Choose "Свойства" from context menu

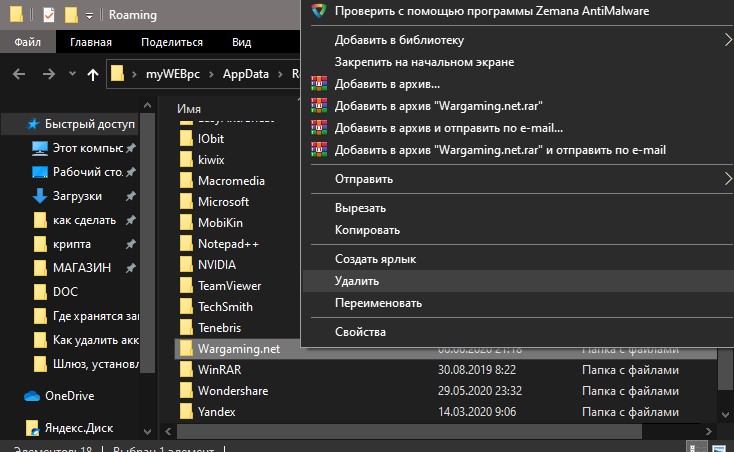coord(518,332)
